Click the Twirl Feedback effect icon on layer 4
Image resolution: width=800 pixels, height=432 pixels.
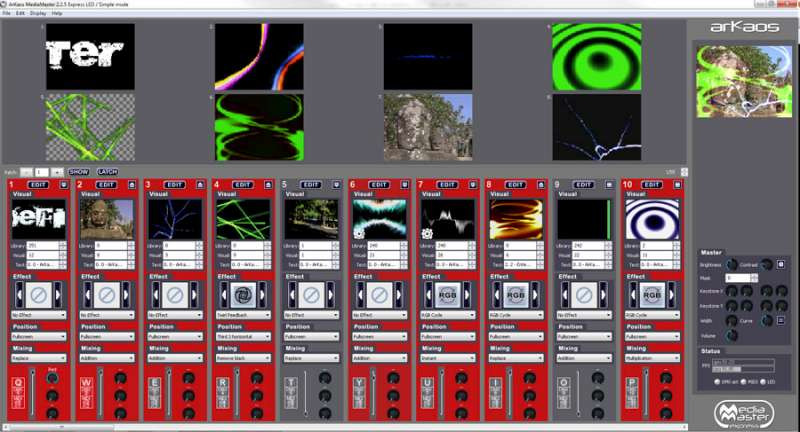[240, 295]
